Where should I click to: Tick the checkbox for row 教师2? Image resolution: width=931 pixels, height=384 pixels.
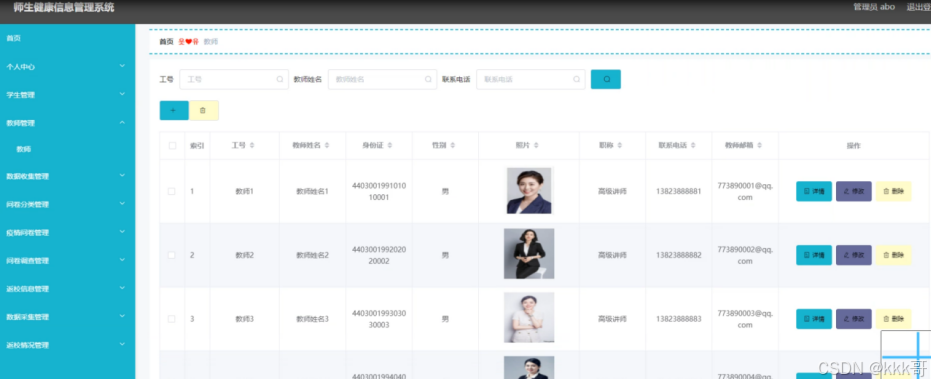172,255
